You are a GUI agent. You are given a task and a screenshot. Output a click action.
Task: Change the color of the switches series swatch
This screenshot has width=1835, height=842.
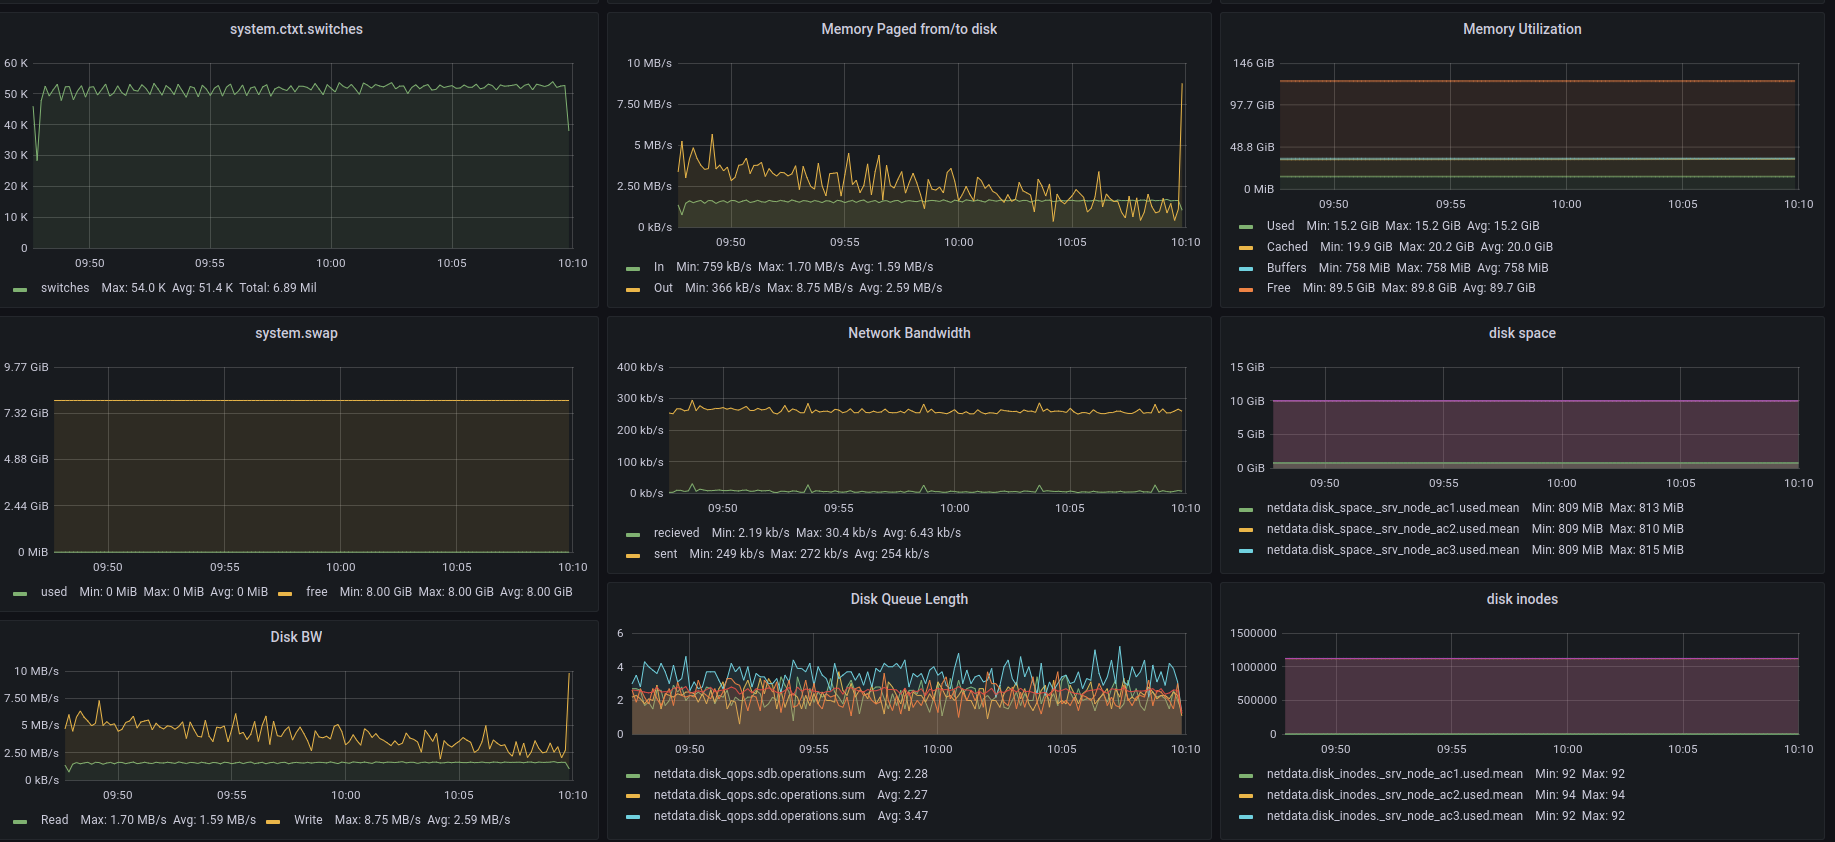pos(20,289)
